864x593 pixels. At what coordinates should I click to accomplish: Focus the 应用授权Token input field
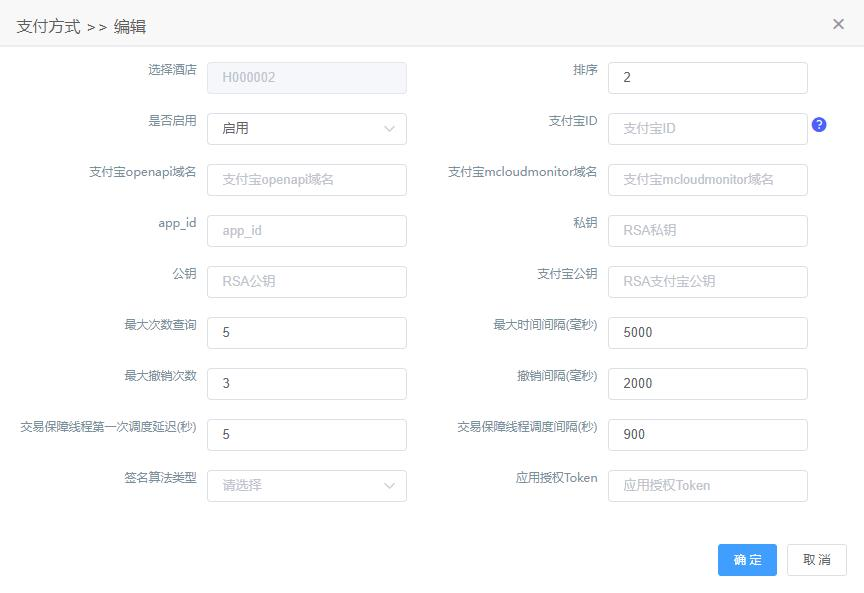[x=708, y=486]
